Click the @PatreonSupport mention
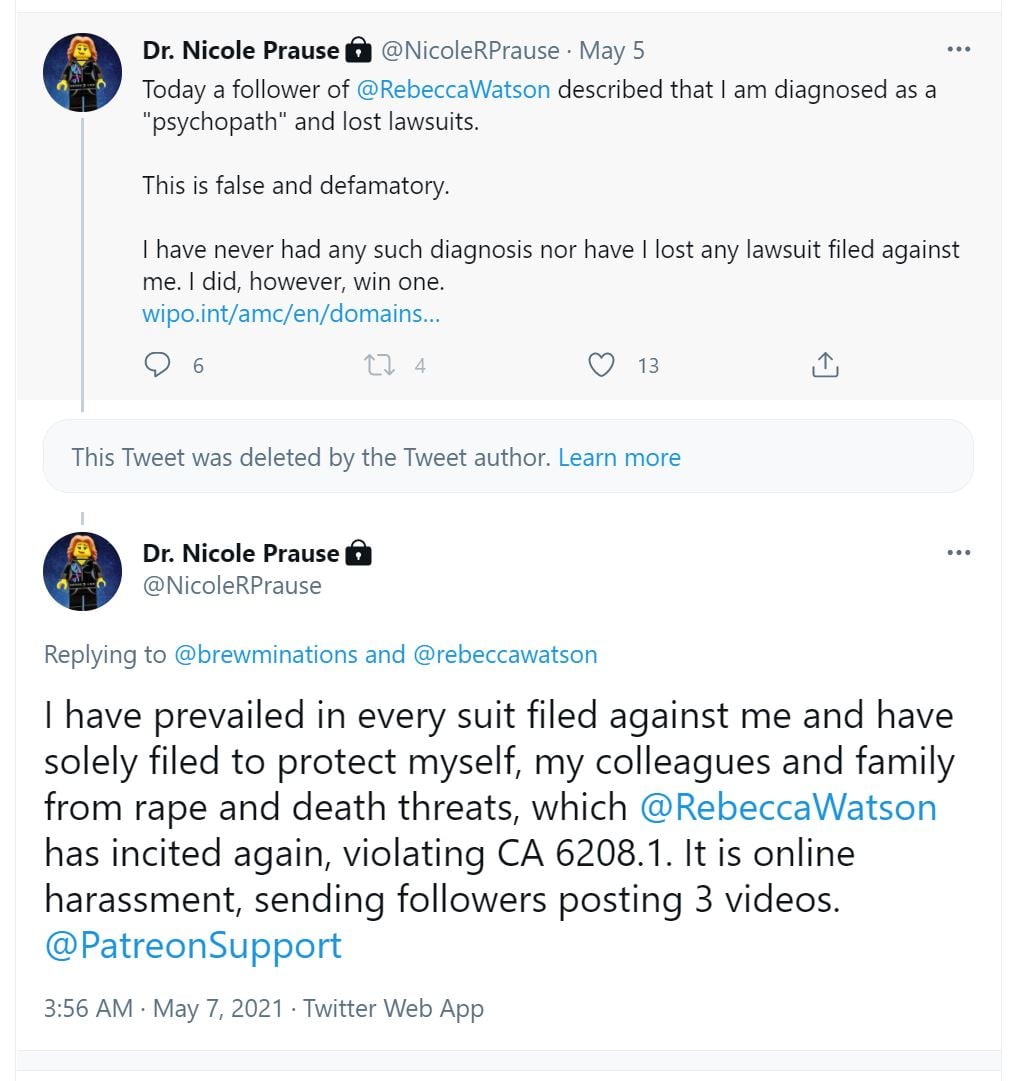The width and height of the screenshot is (1015, 1081). (x=193, y=945)
